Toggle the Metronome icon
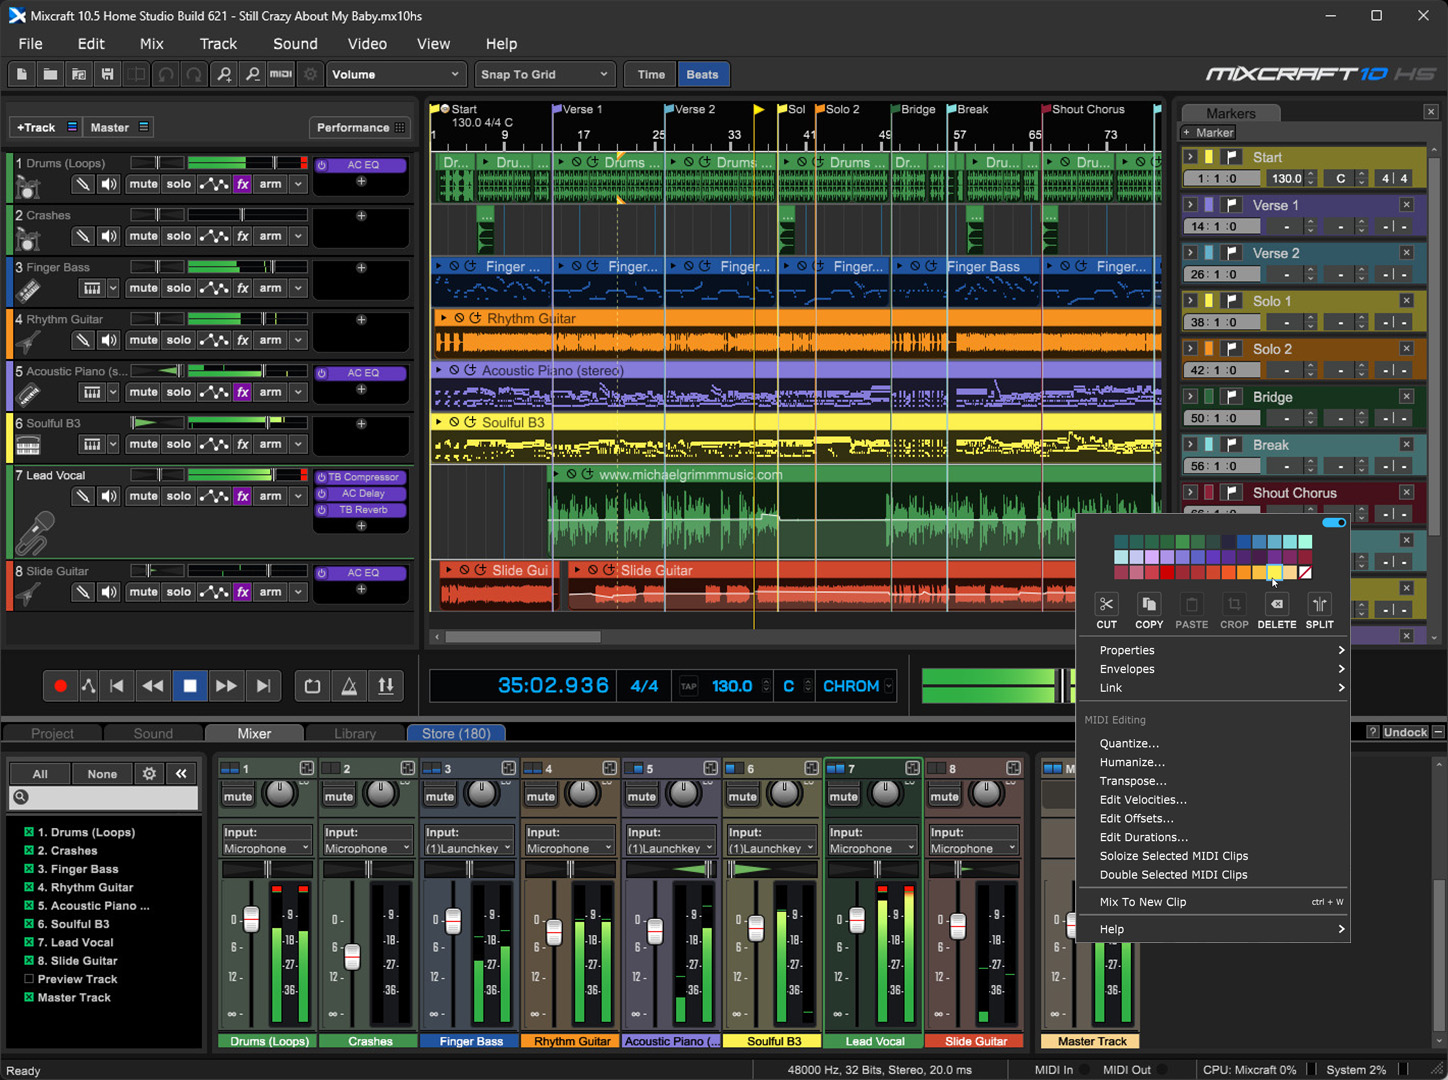1448x1080 pixels. coord(349,686)
